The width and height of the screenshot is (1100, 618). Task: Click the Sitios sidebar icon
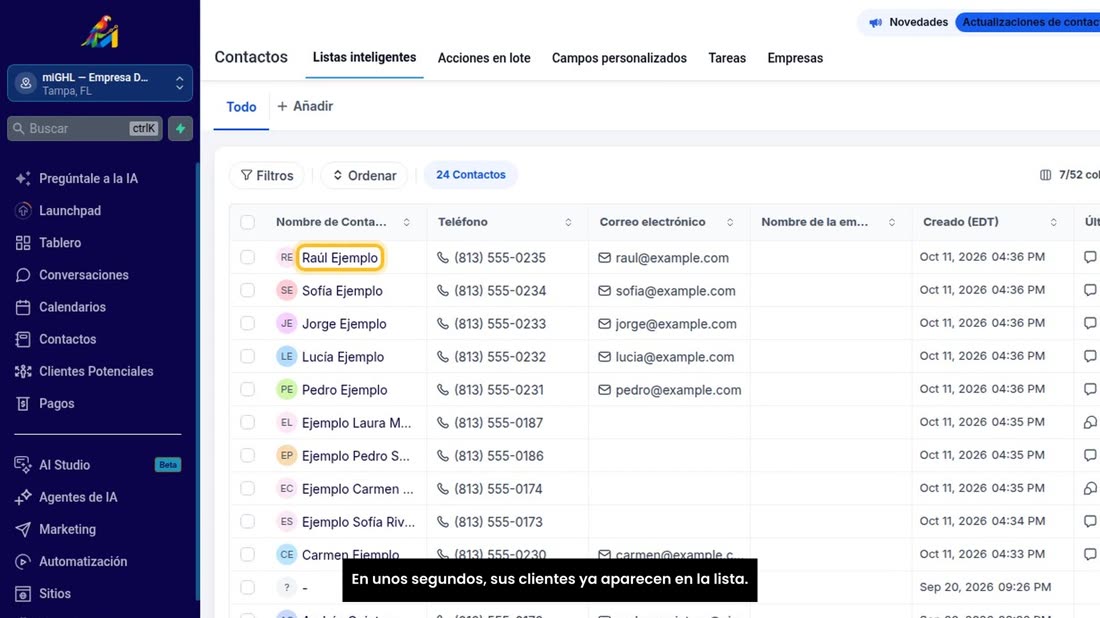23,593
